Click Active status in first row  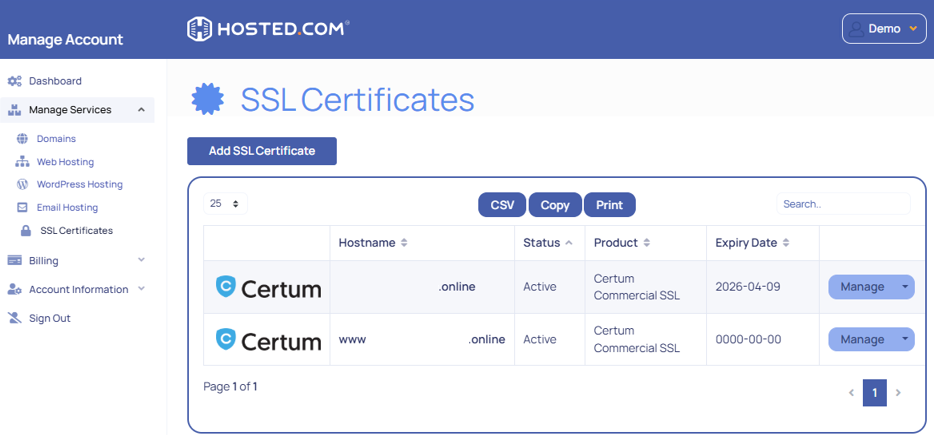pos(540,287)
